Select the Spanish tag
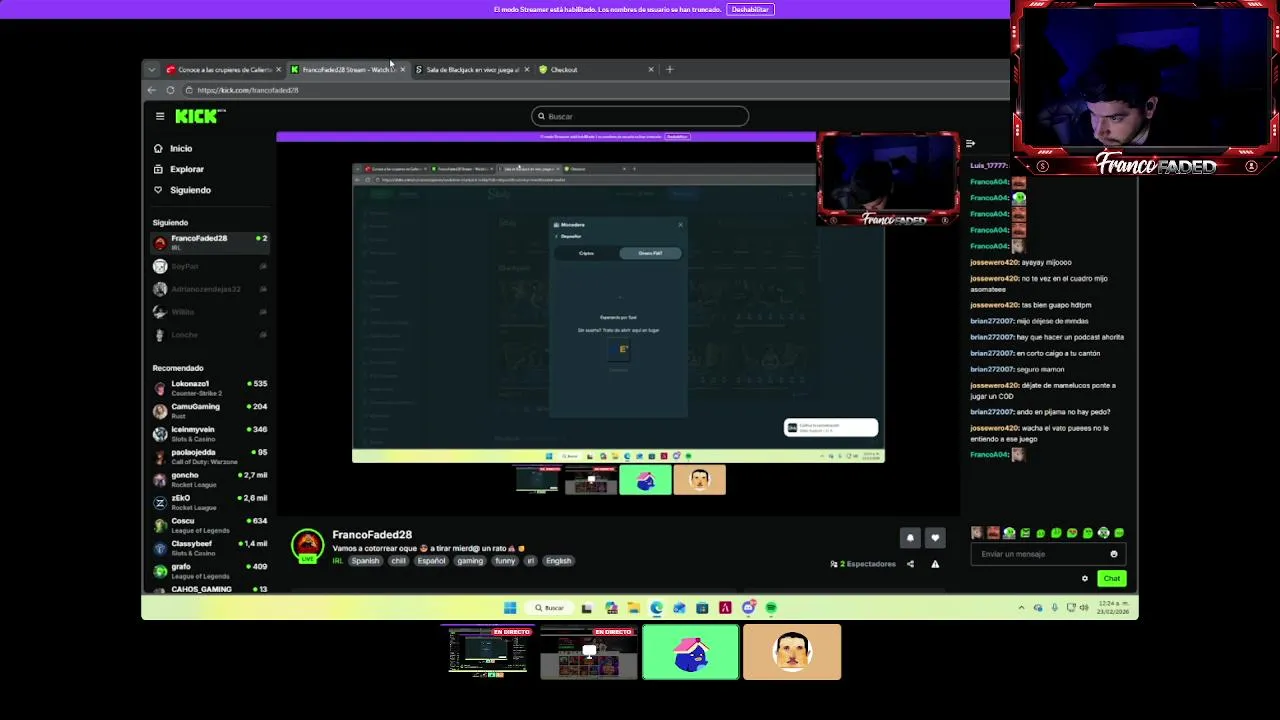The image size is (1280, 720). coord(365,561)
